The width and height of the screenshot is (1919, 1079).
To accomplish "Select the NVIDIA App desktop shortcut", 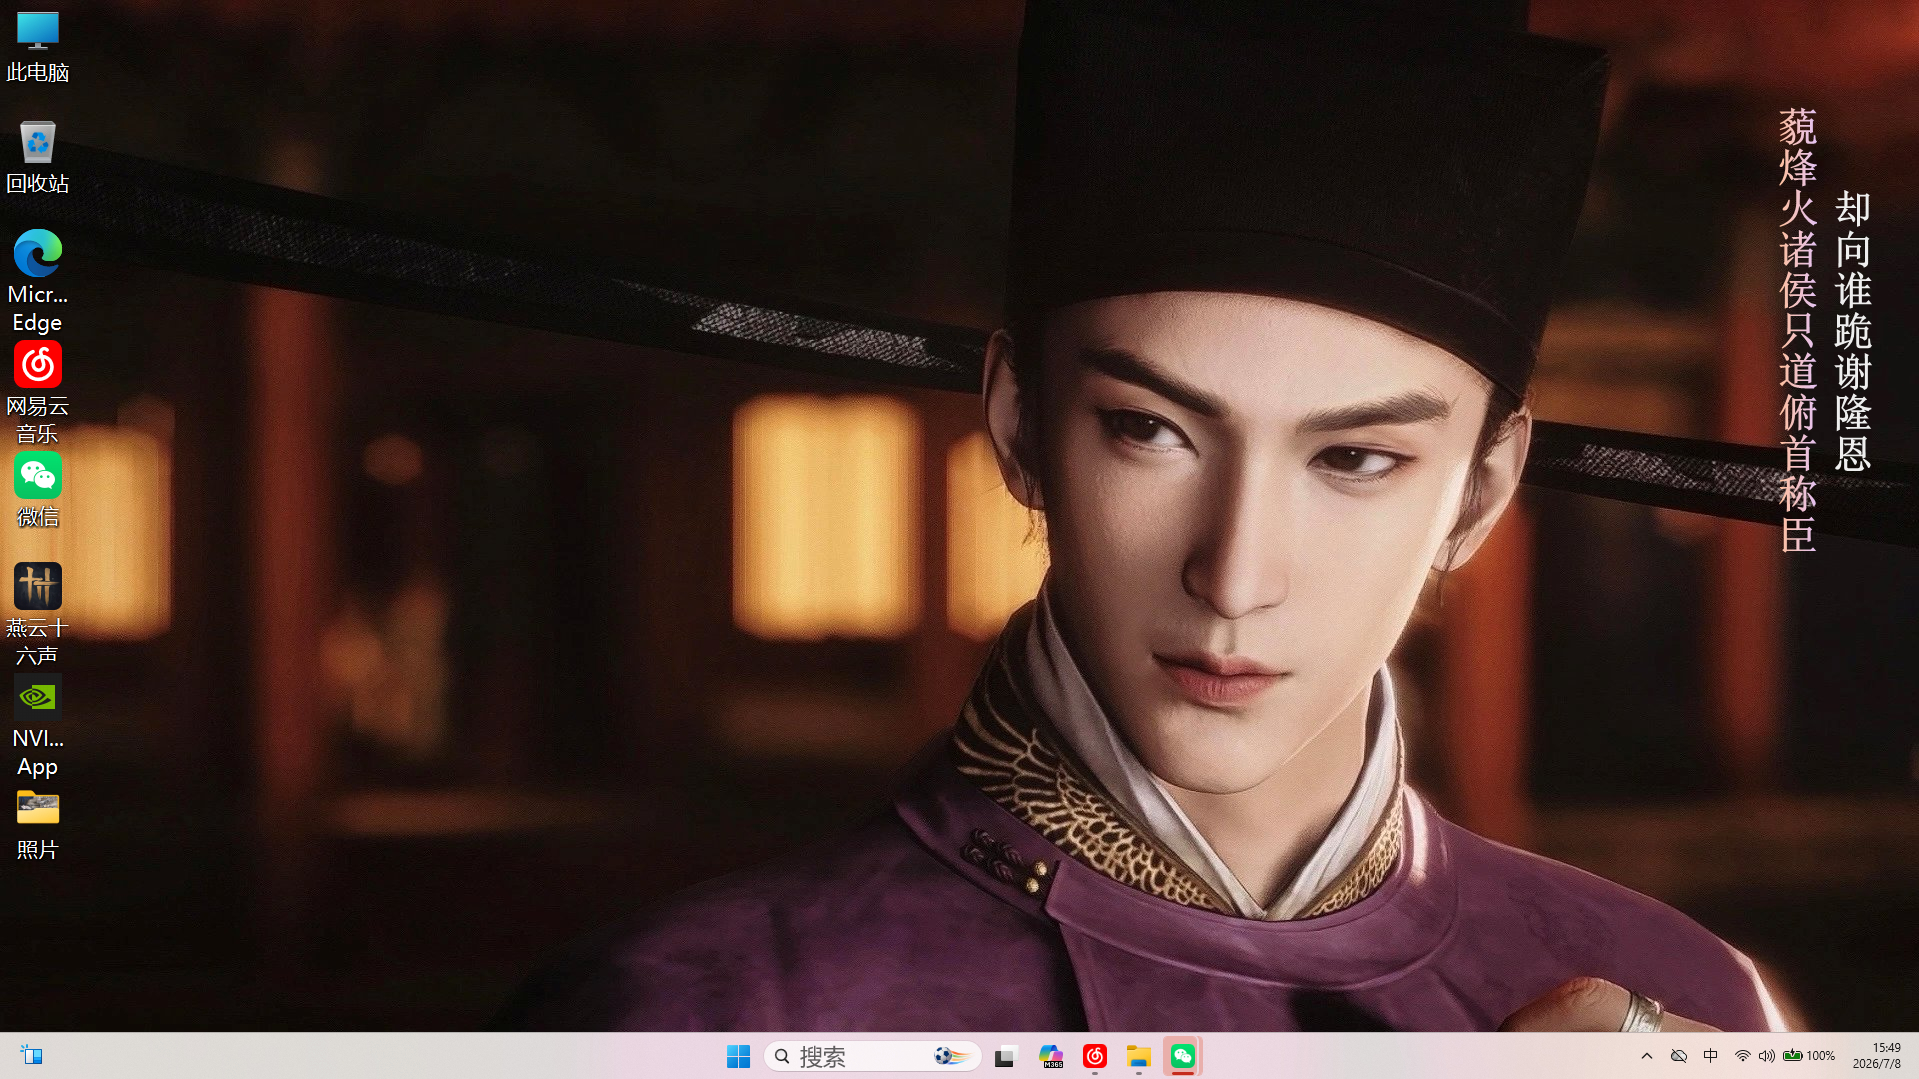I will tap(37, 726).
